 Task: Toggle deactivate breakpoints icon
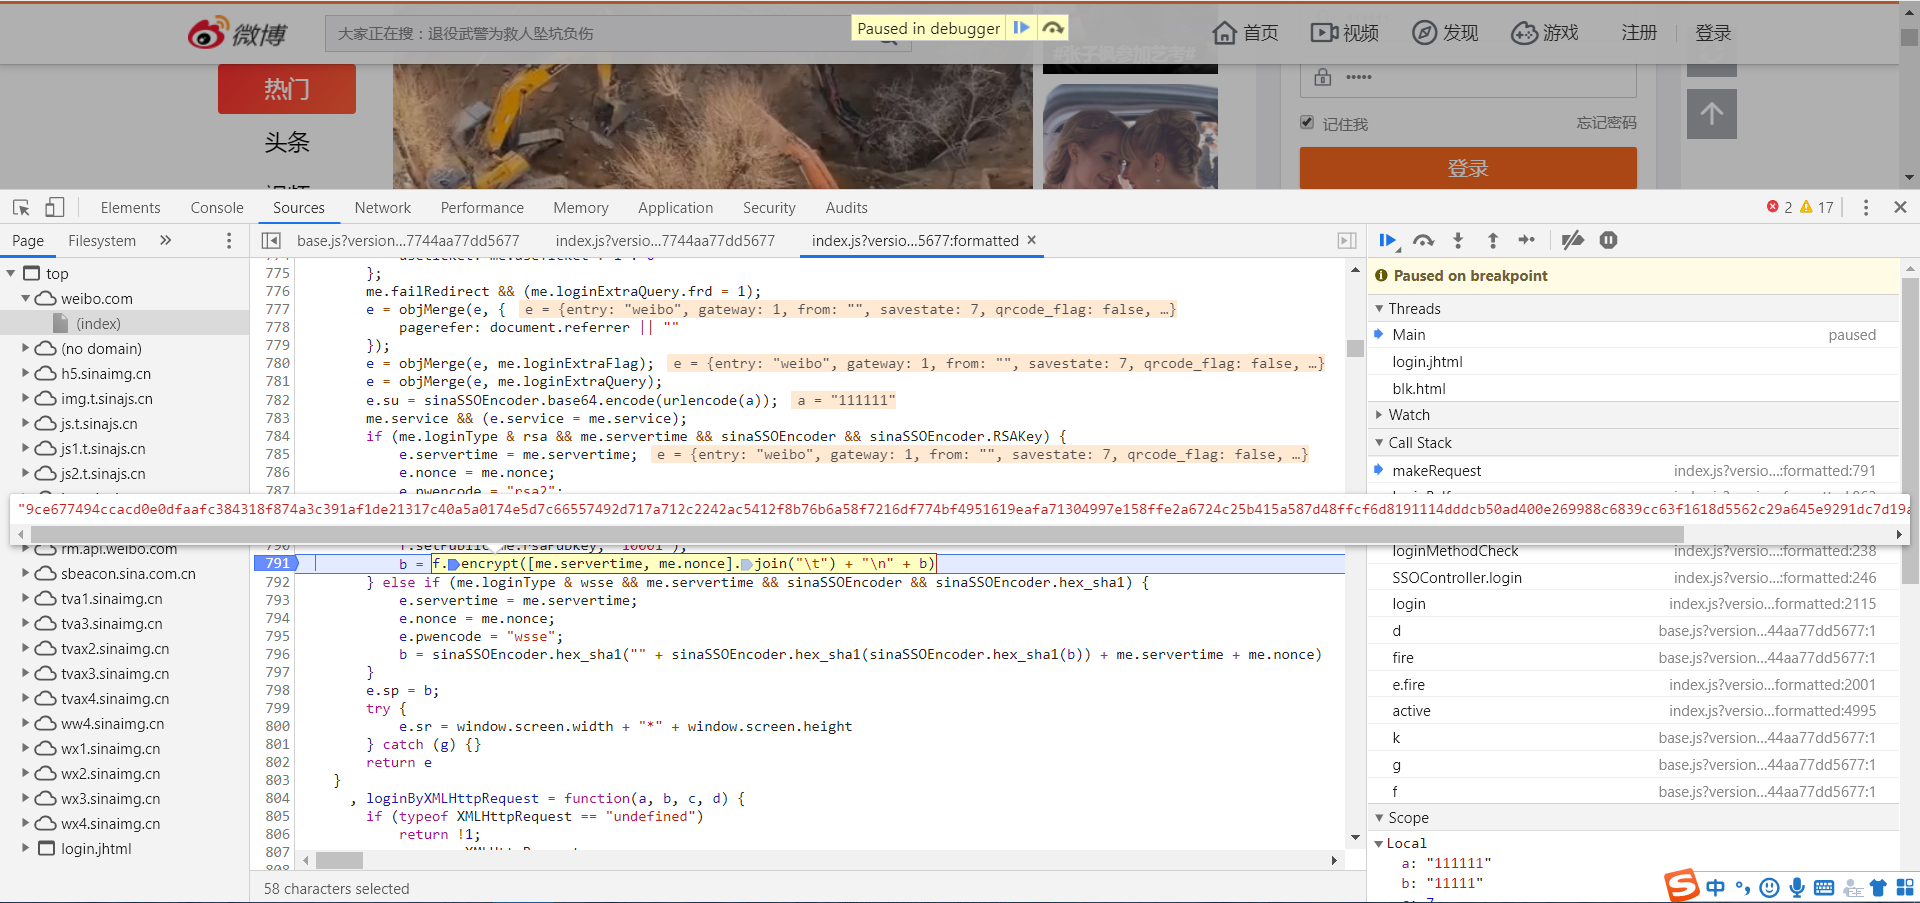click(x=1572, y=240)
